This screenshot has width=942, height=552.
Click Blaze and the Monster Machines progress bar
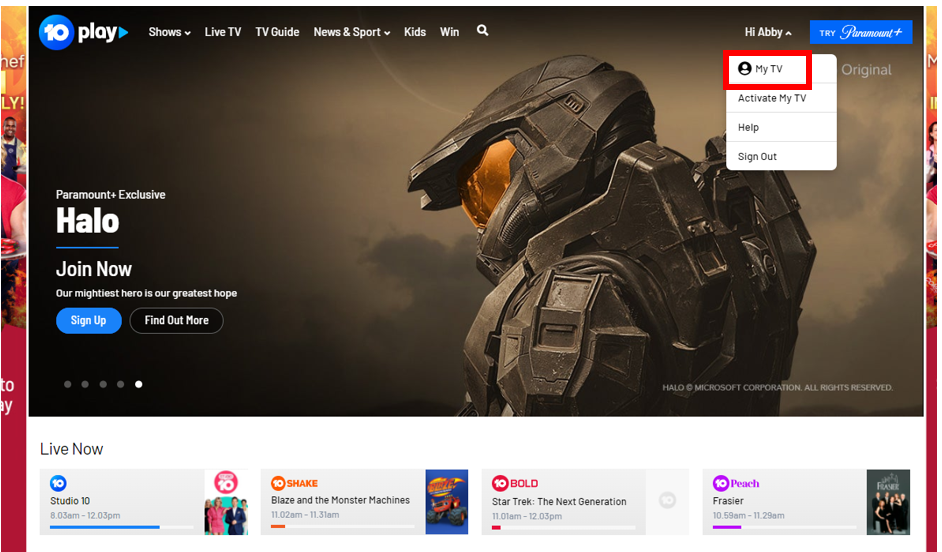[x=342, y=527]
